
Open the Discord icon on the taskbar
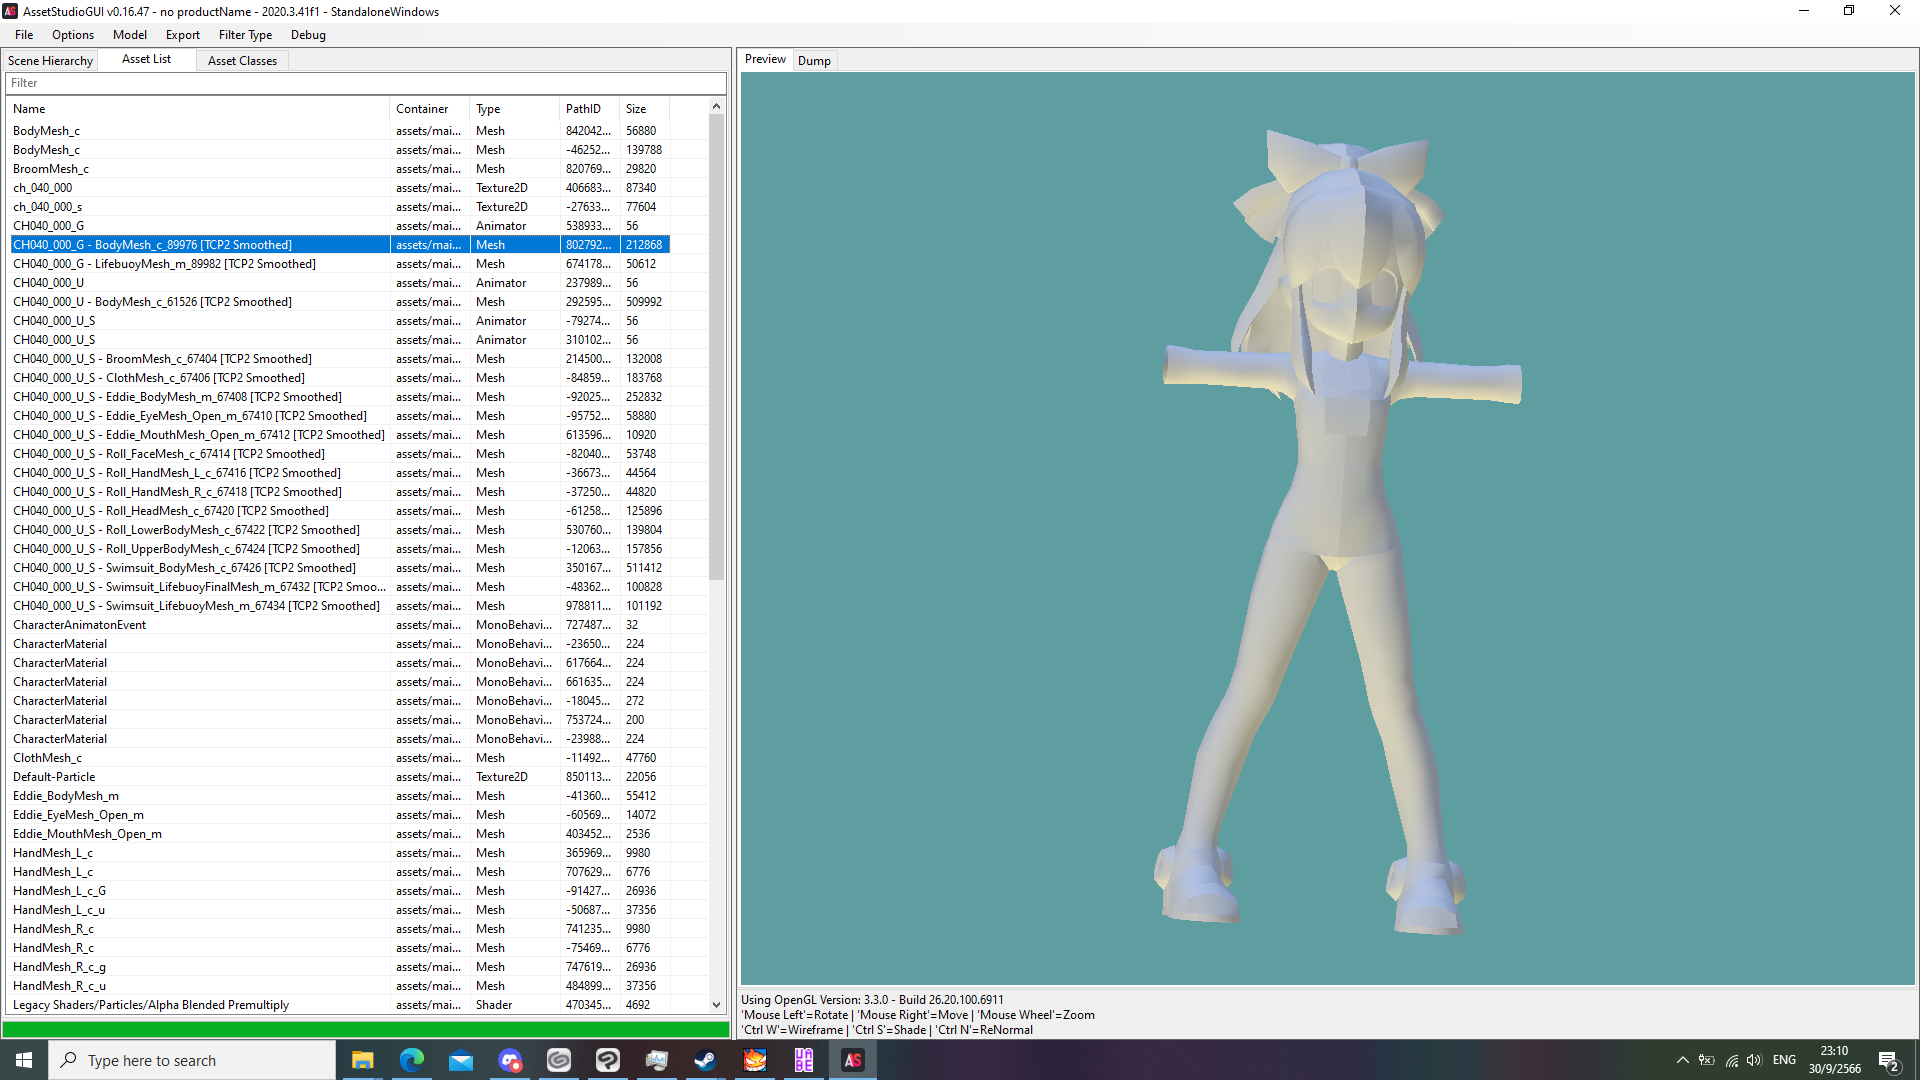point(510,1060)
